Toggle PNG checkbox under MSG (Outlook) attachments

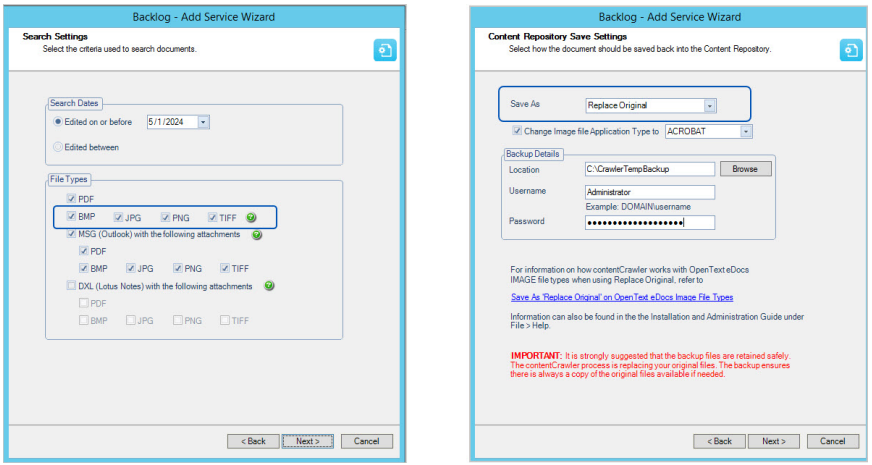pos(177,268)
